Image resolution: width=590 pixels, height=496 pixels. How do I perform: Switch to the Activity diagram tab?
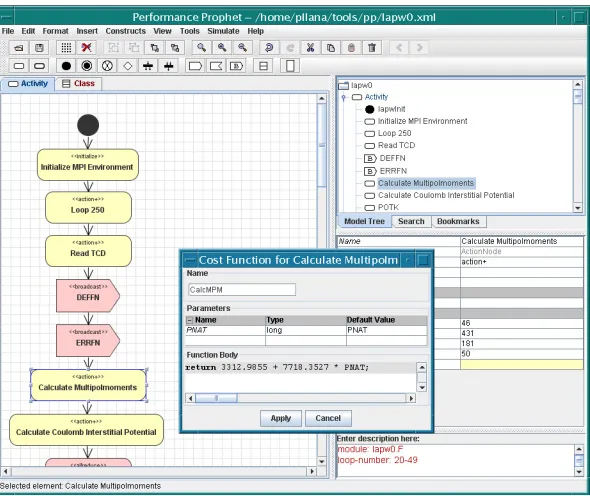pos(28,84)
